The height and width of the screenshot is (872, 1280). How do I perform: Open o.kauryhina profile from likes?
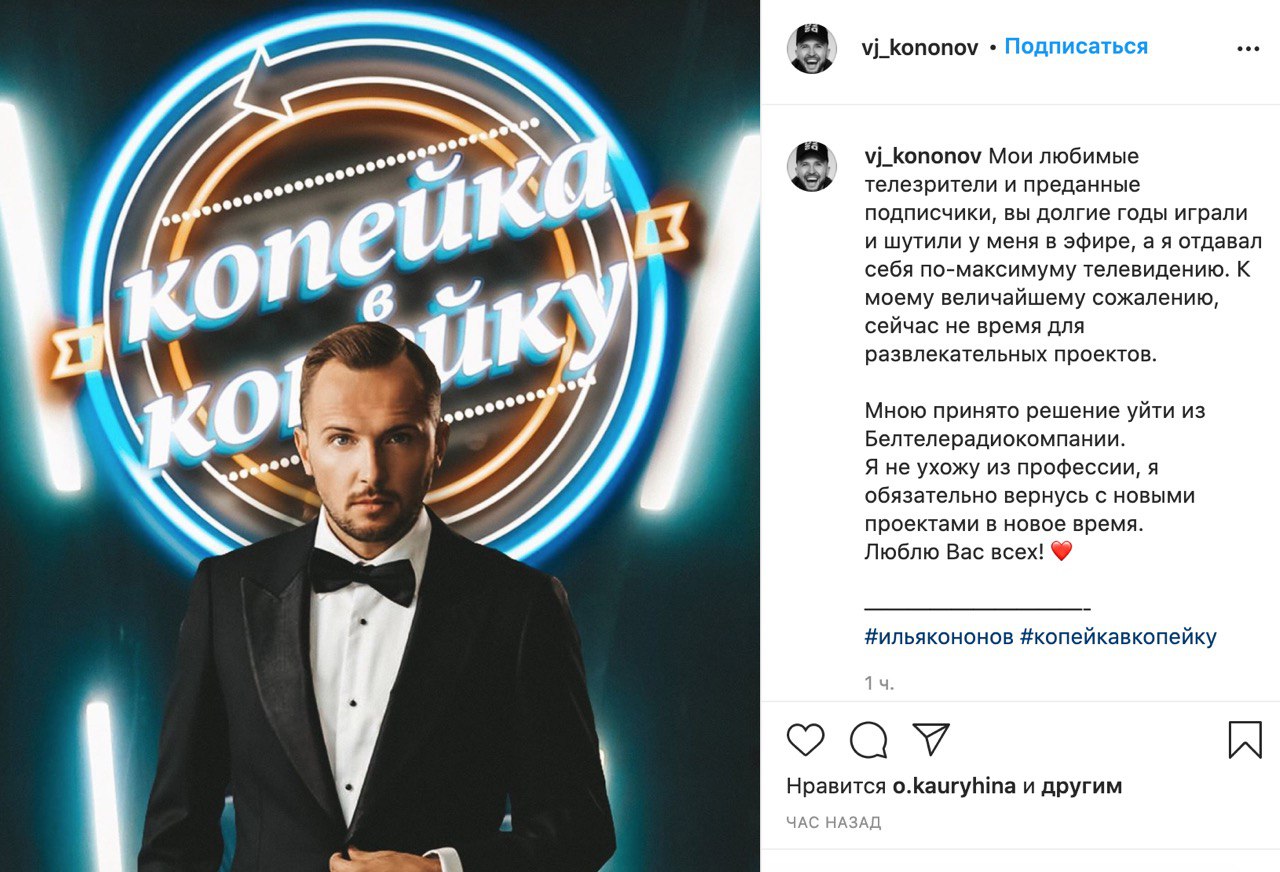953,787
